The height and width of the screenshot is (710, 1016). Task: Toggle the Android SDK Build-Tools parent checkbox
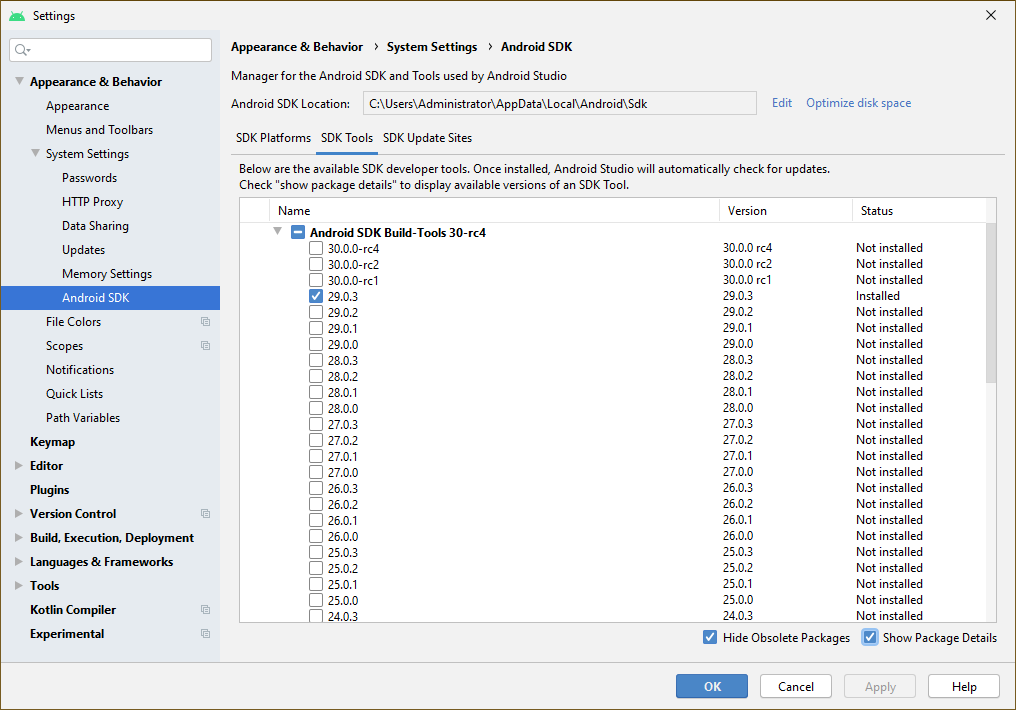pos(297,232)
